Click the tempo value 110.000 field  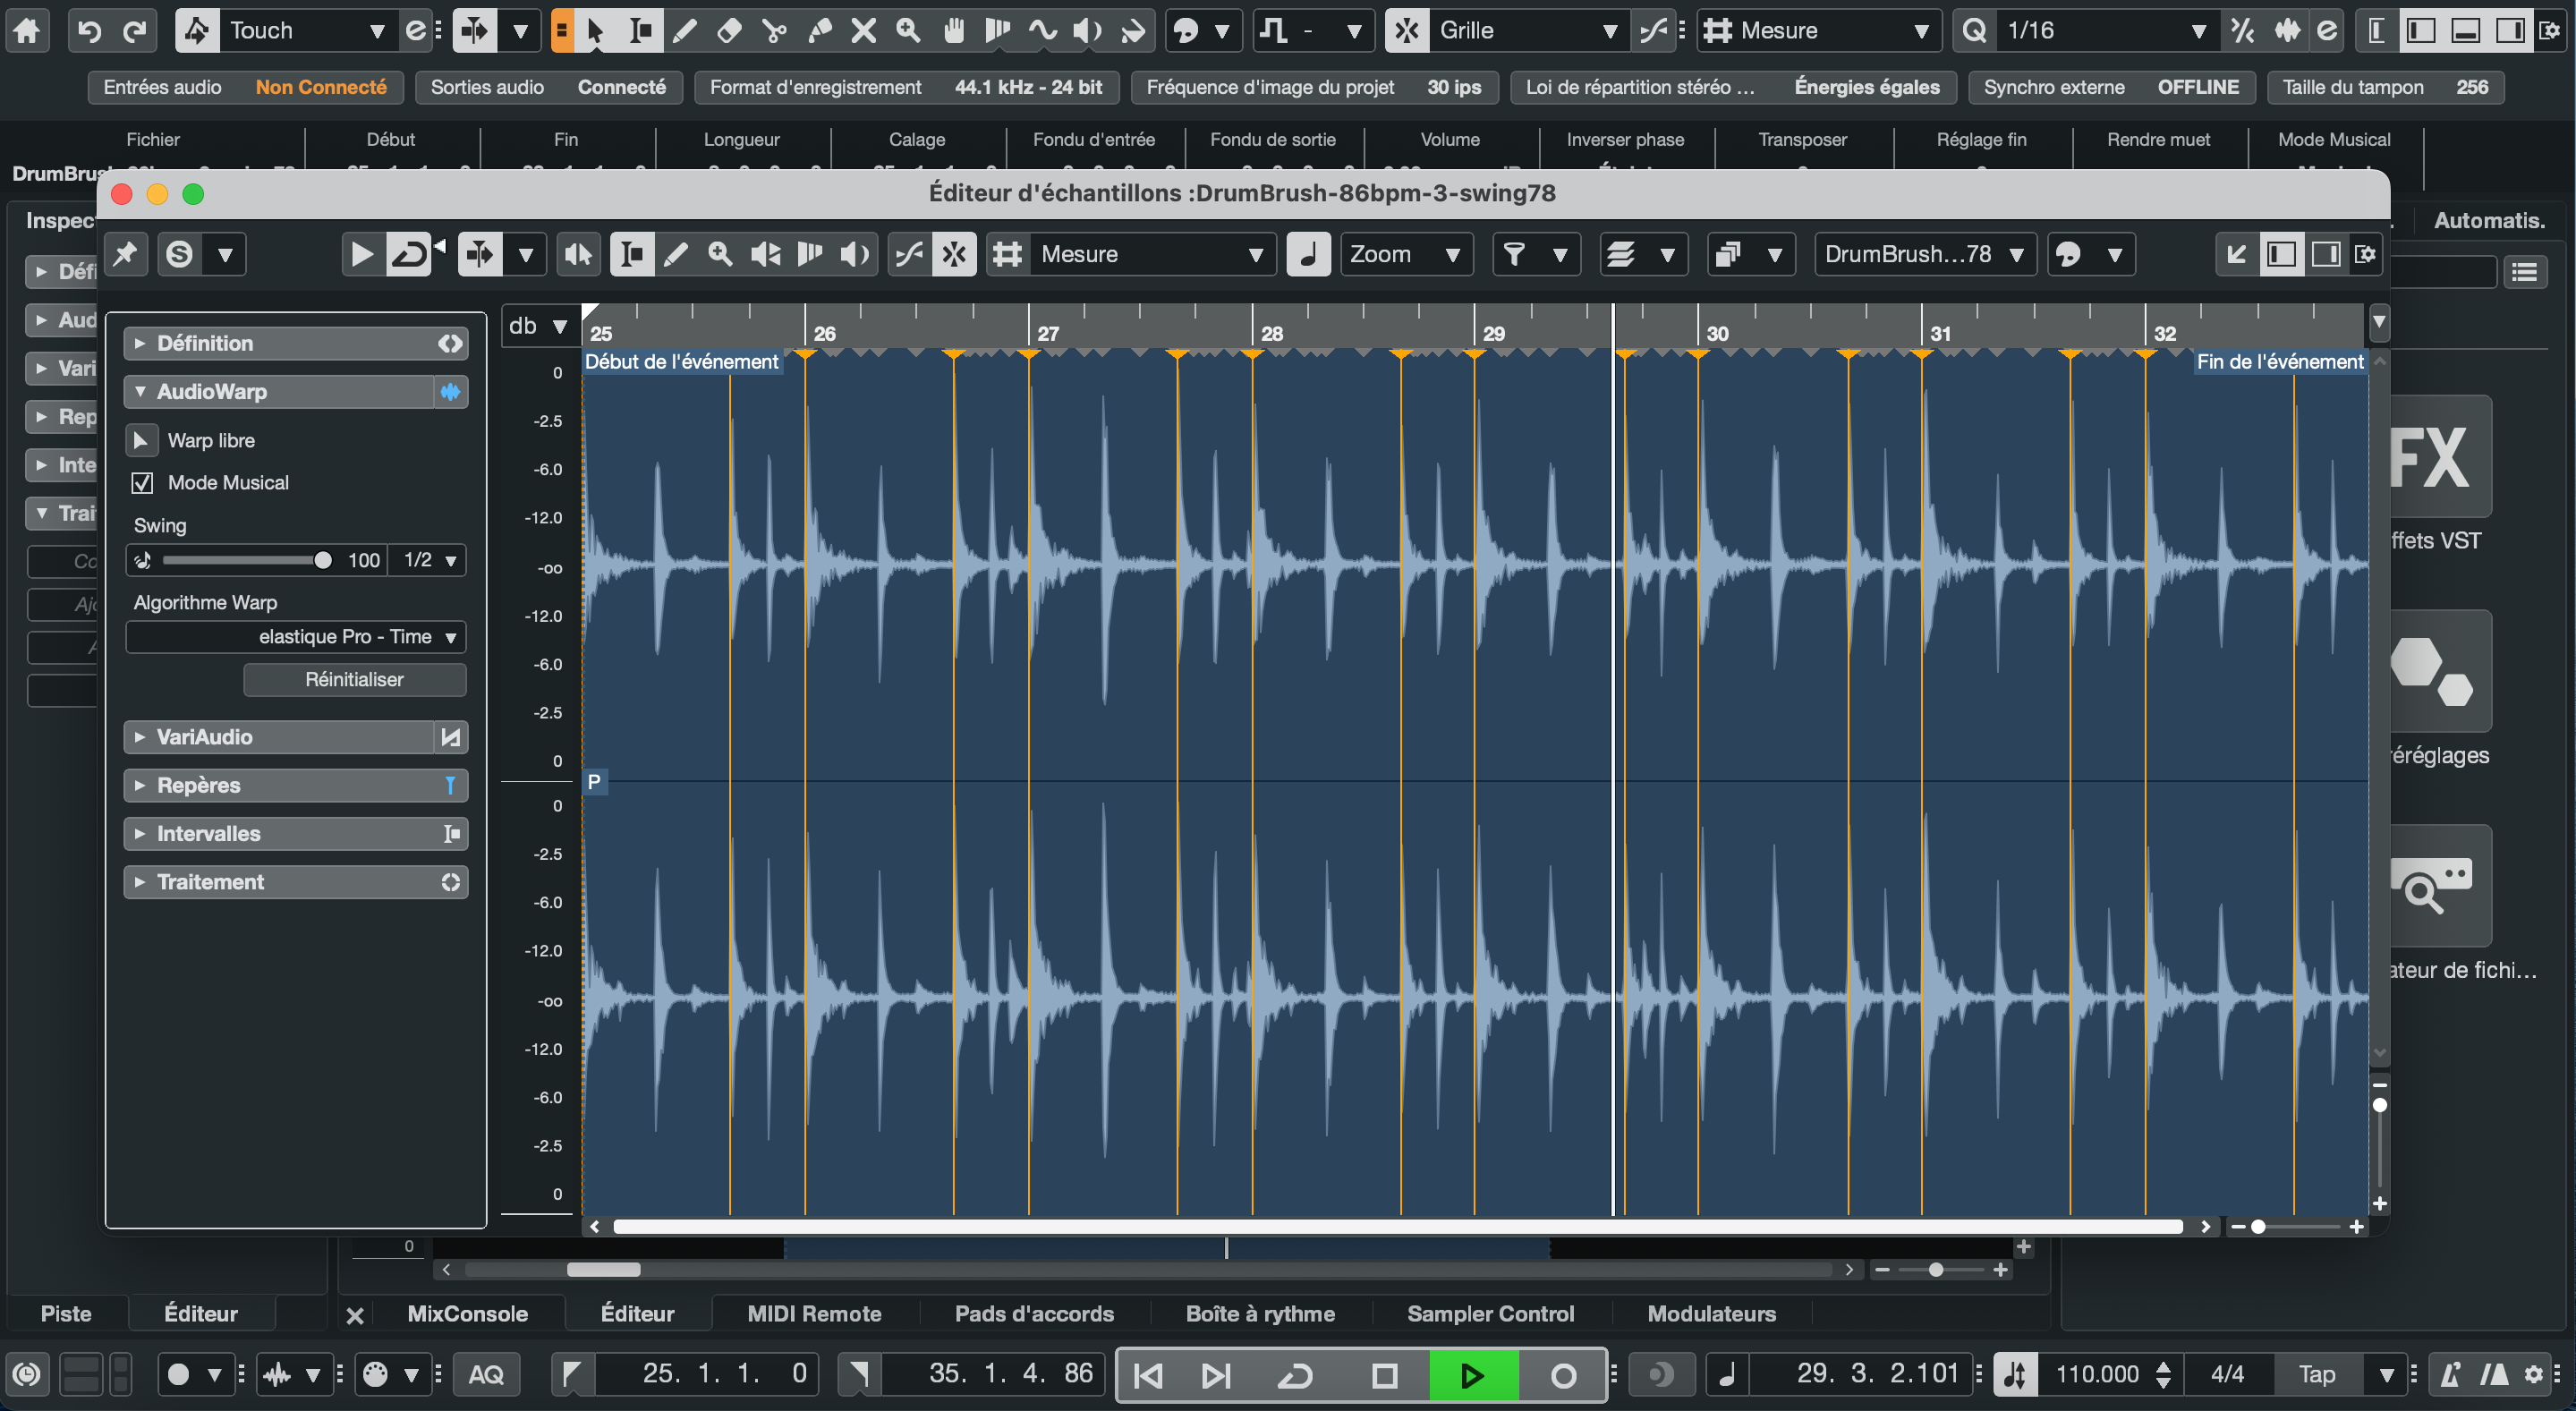2097,1375
